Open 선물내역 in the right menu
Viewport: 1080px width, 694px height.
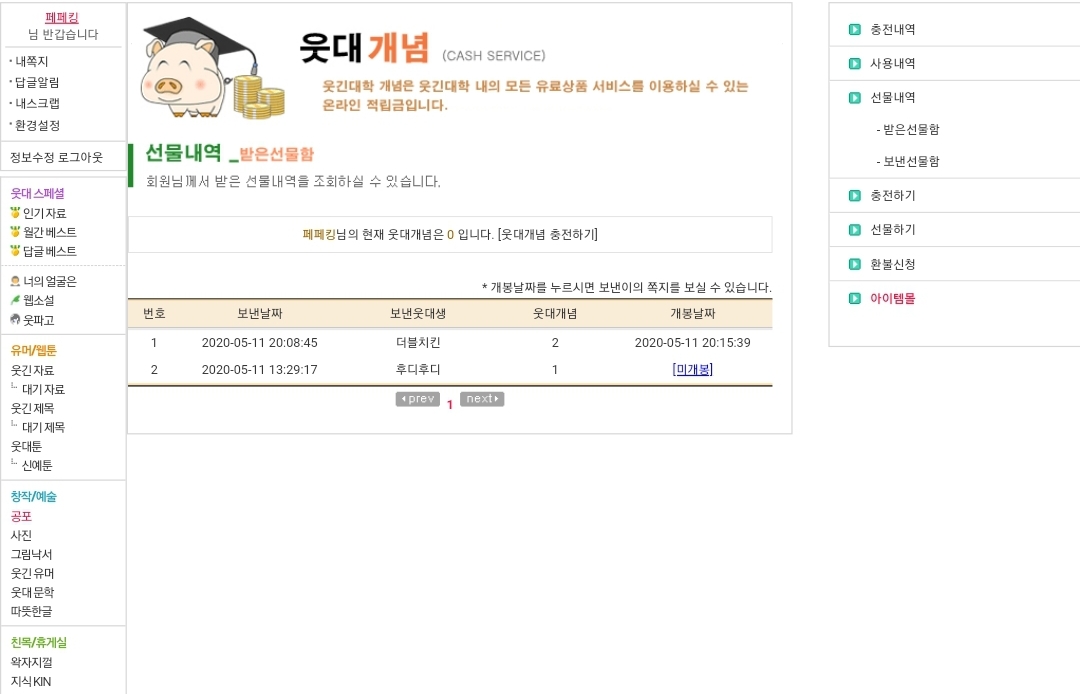(893, 98)
